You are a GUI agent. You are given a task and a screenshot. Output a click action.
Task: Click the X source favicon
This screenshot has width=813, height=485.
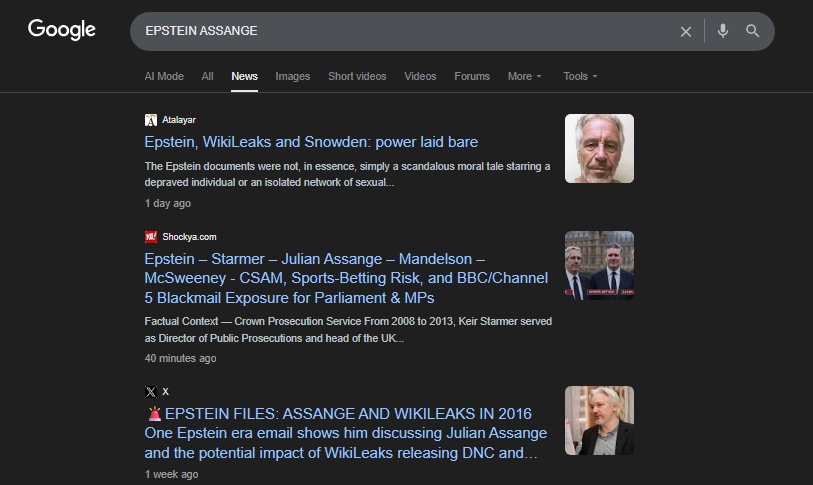pyautogui.click(x=151, y=392)
